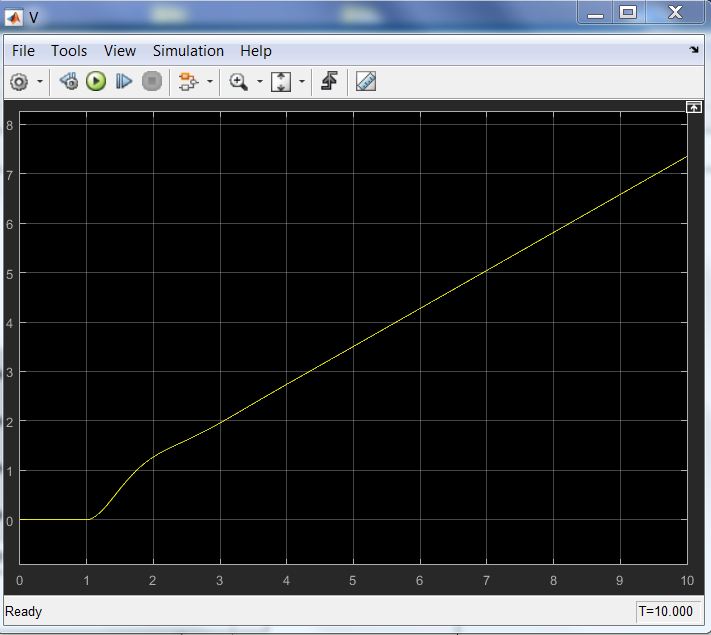
Task: Select the Zoom magnifier tool
Action: pyautogui.click(x=239, y=82)
